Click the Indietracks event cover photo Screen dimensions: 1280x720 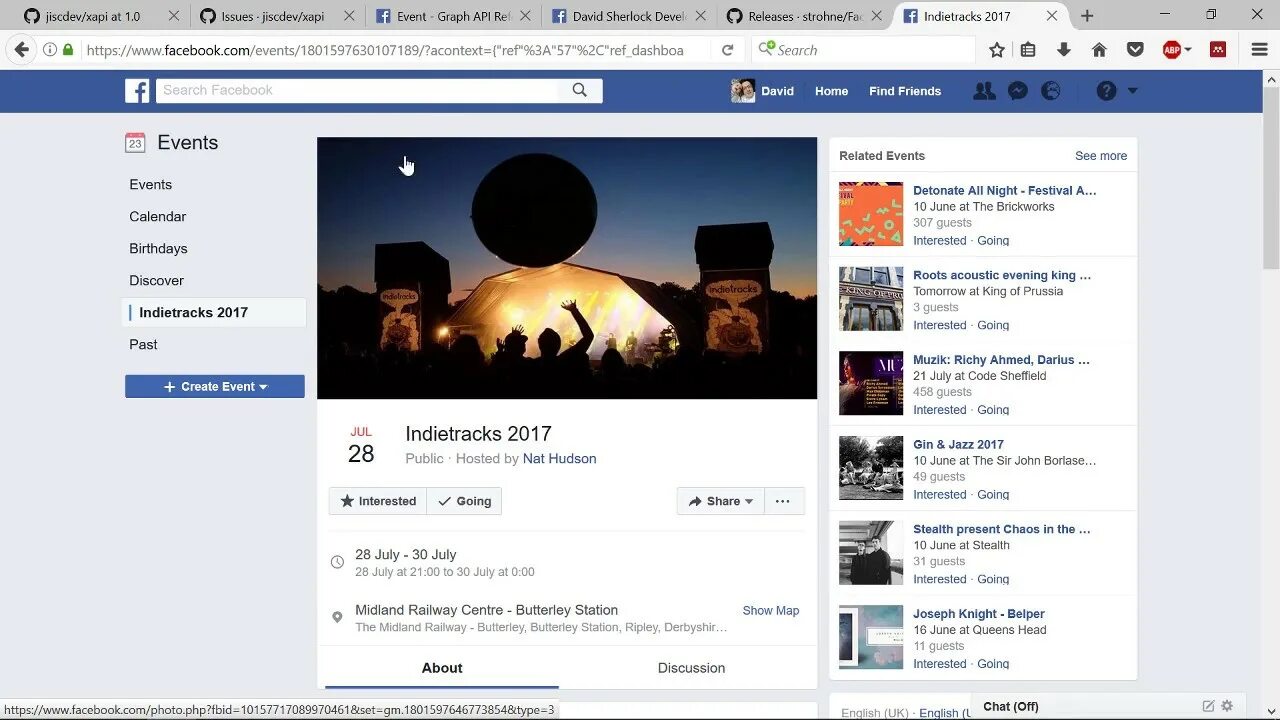pyautogui.click(x=567, y=268)
